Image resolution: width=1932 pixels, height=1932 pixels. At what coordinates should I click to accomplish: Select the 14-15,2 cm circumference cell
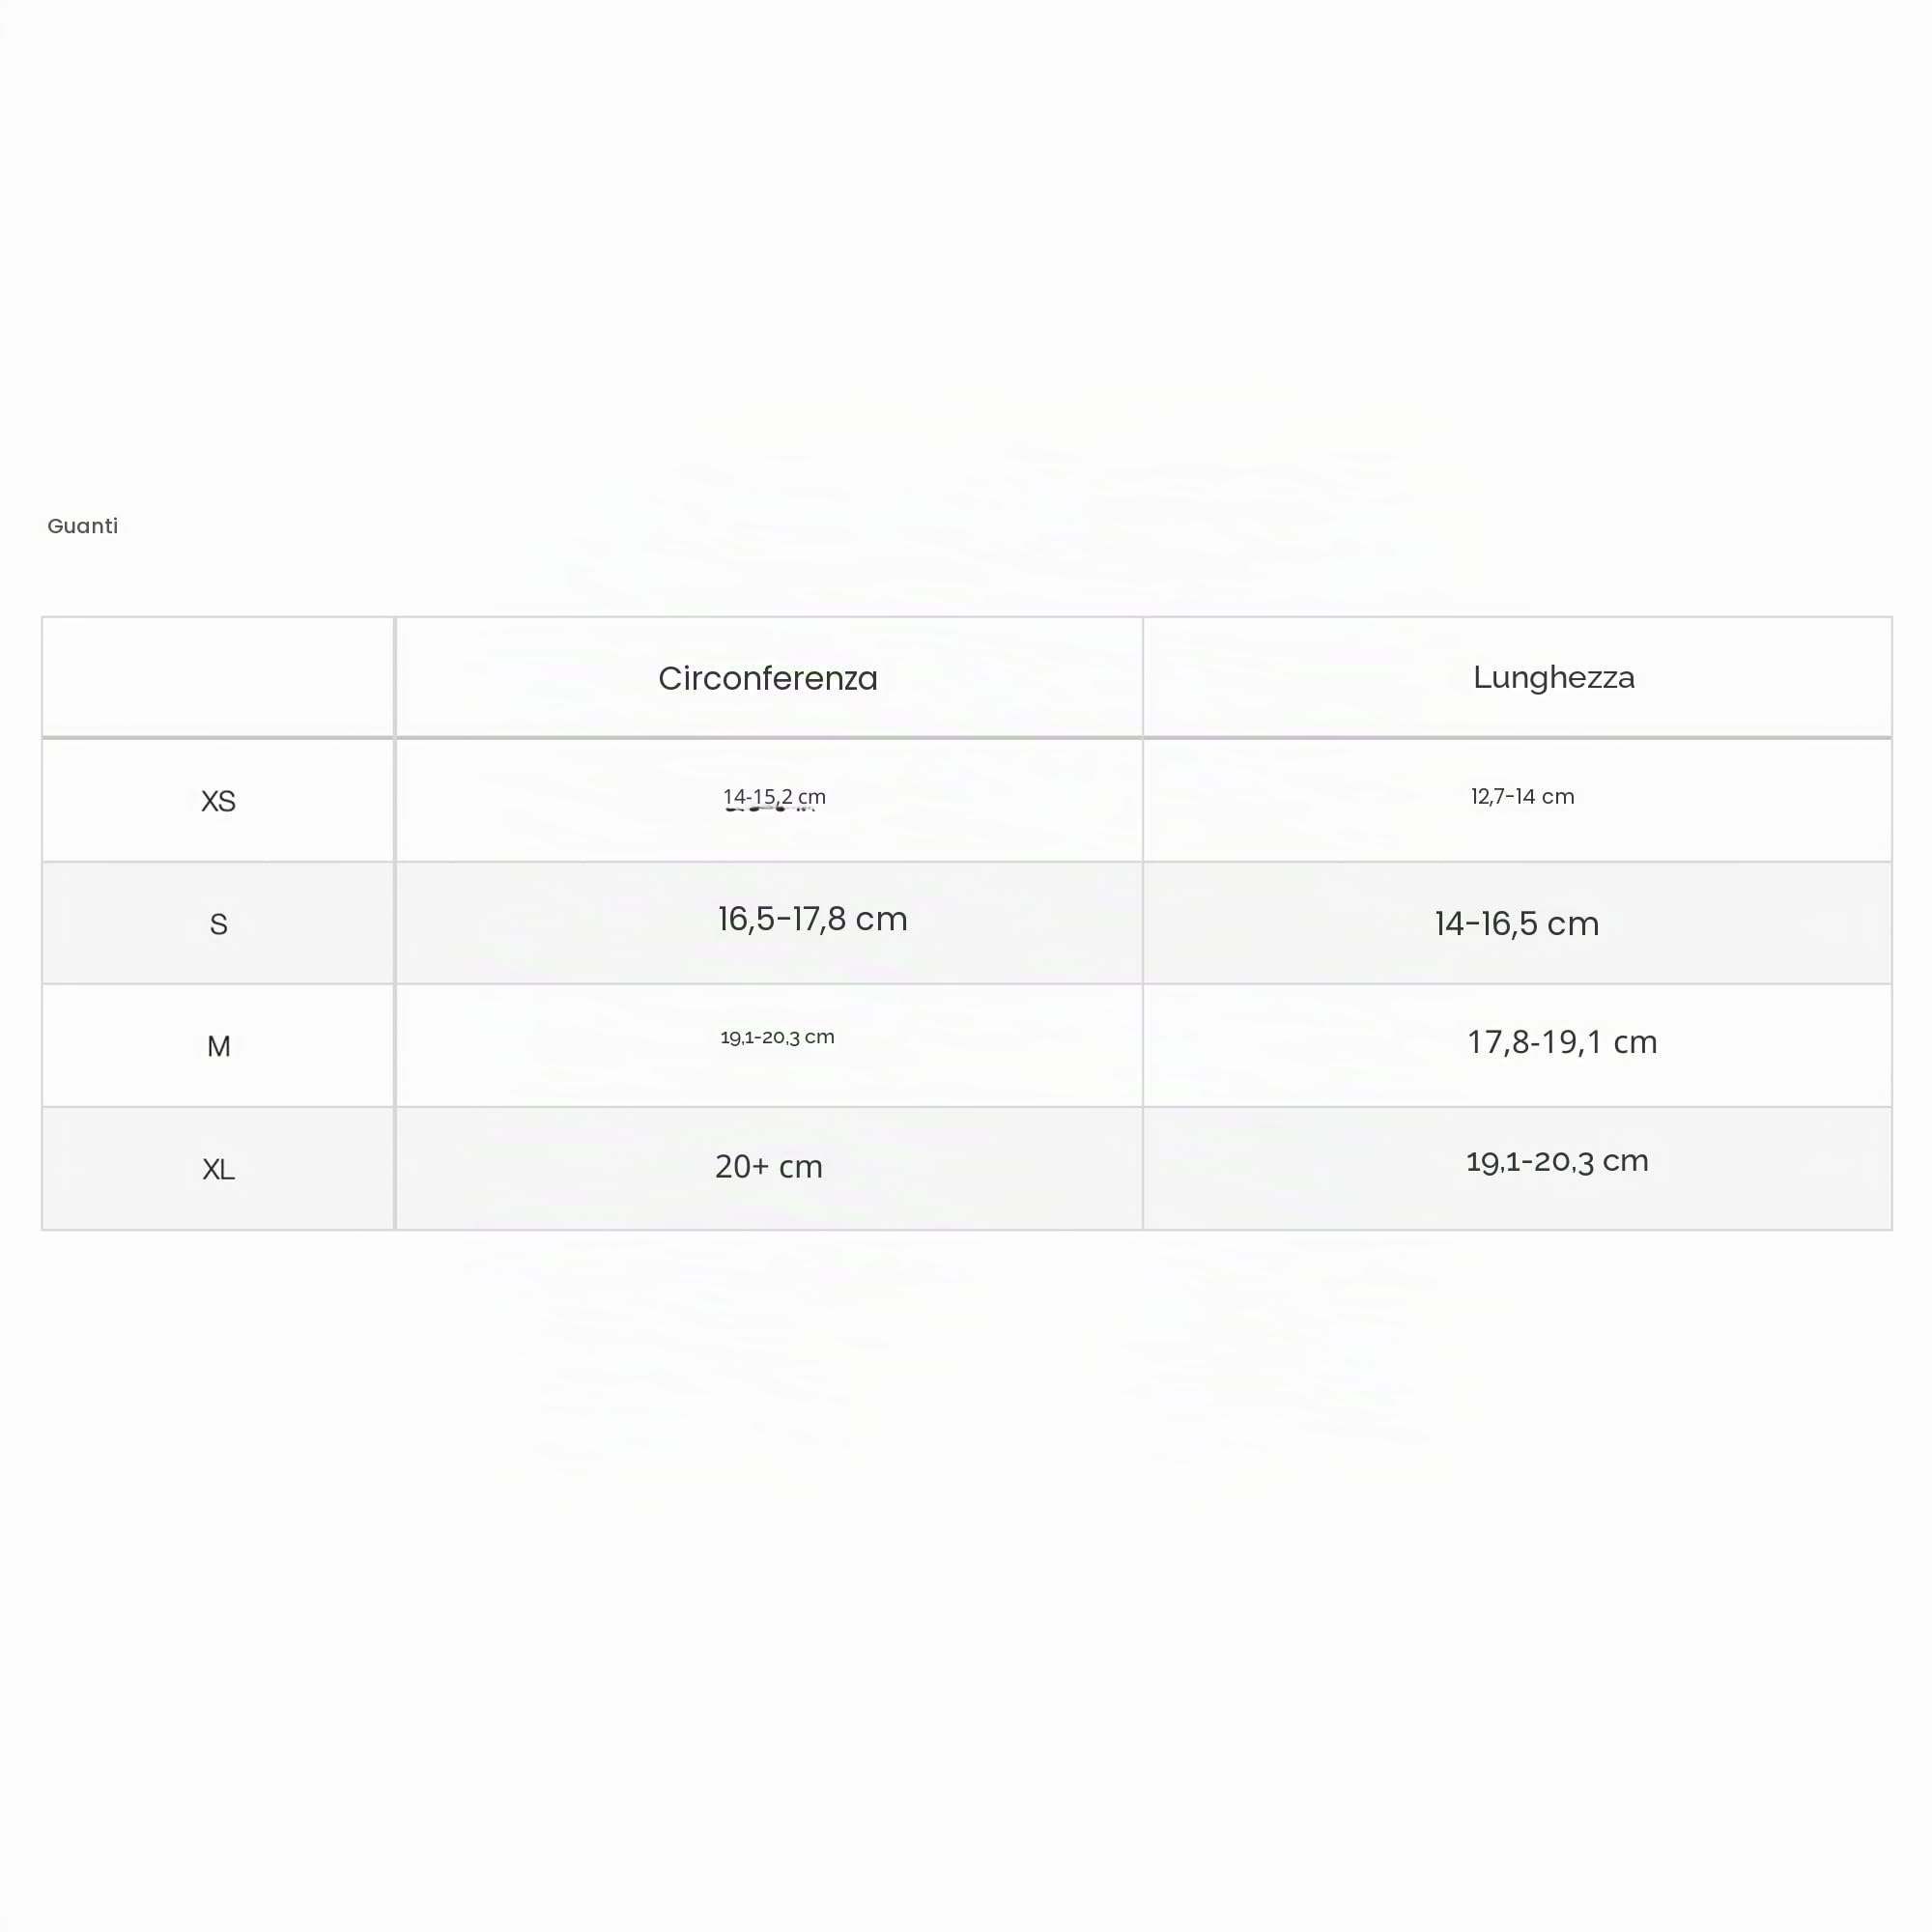coord(768,801)
